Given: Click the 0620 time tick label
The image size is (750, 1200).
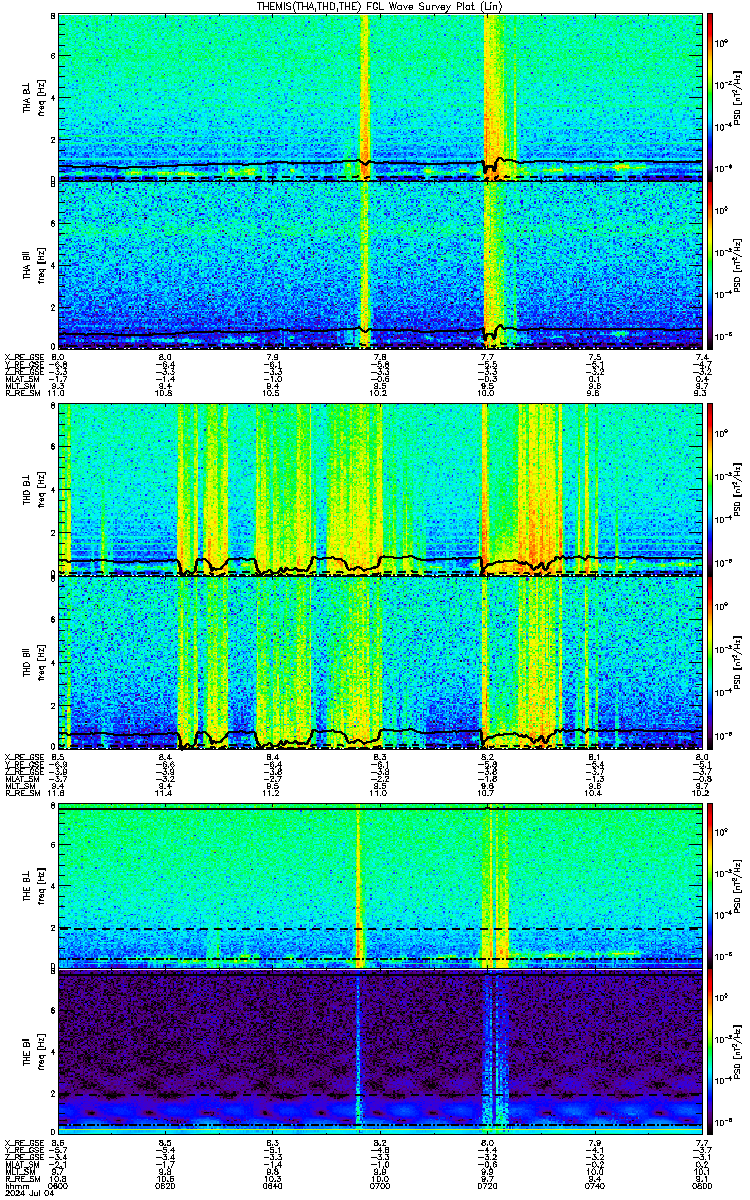Looking at the screenshot, I should pyautogui.click(x=166, y=1184).
